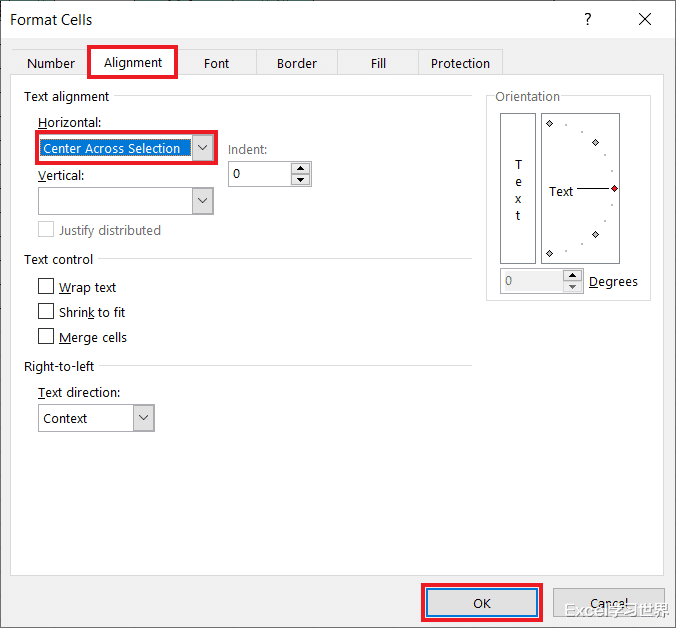
Task: Decrease the Indent value with down arrow
Action: click(x=300, y=180)
